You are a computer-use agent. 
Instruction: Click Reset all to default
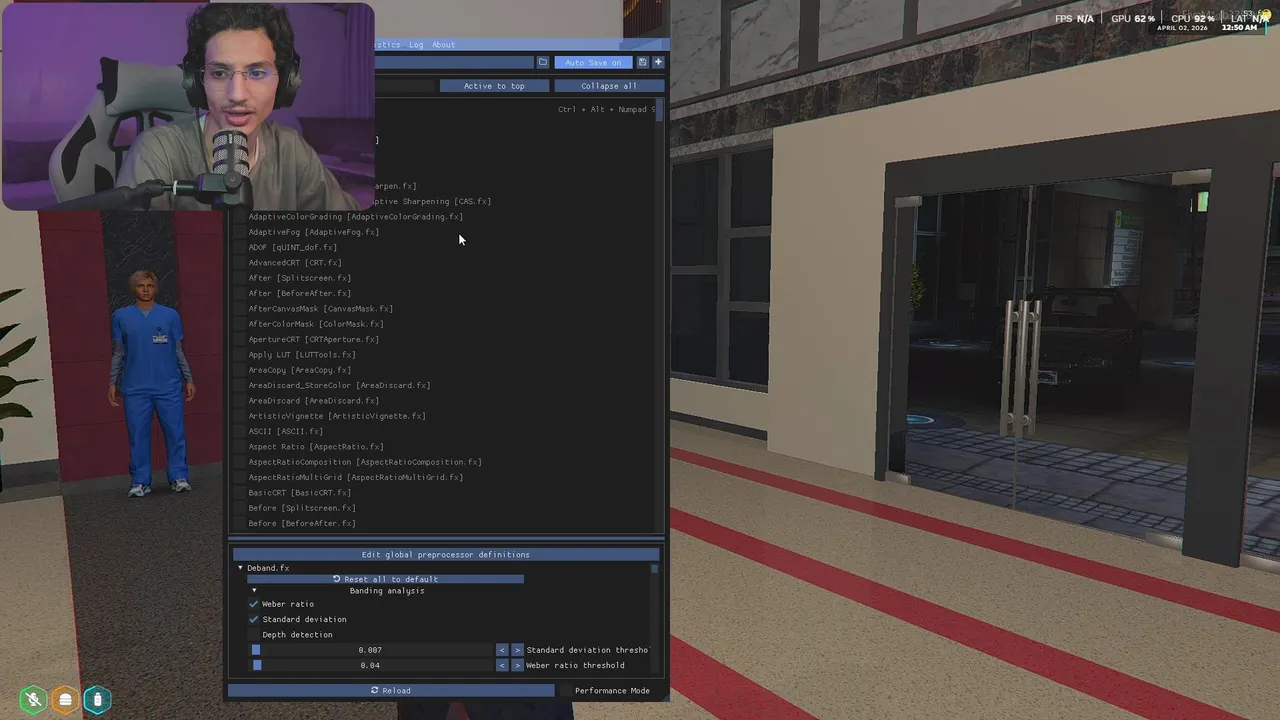[385, 579]
